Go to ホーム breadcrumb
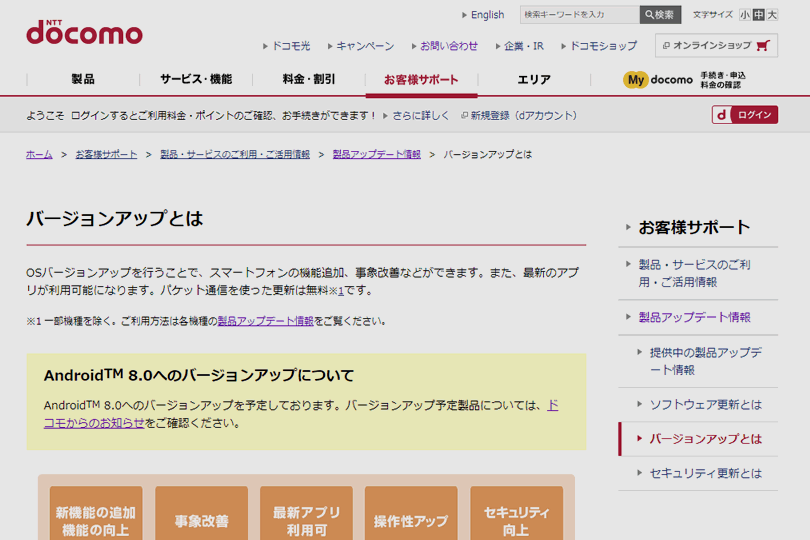Image resolution: width=810 pixels, height=540 pixels. pos(39,154)
